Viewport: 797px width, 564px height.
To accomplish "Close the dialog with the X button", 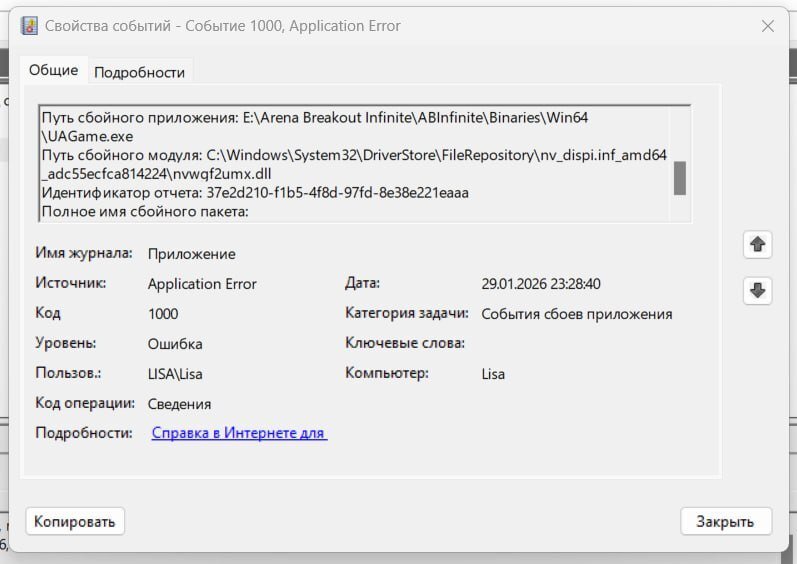I will (767, 26).
